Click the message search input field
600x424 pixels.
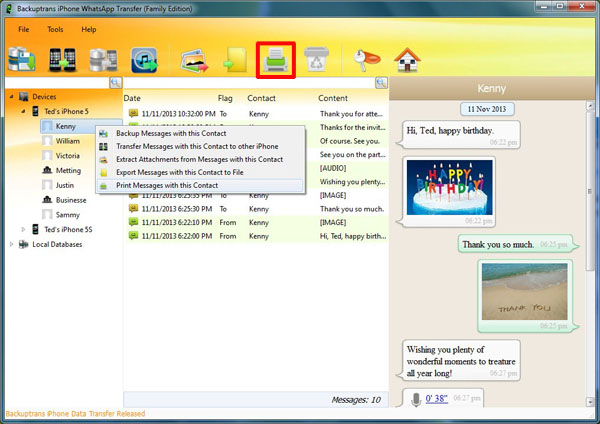click(249, 83)
